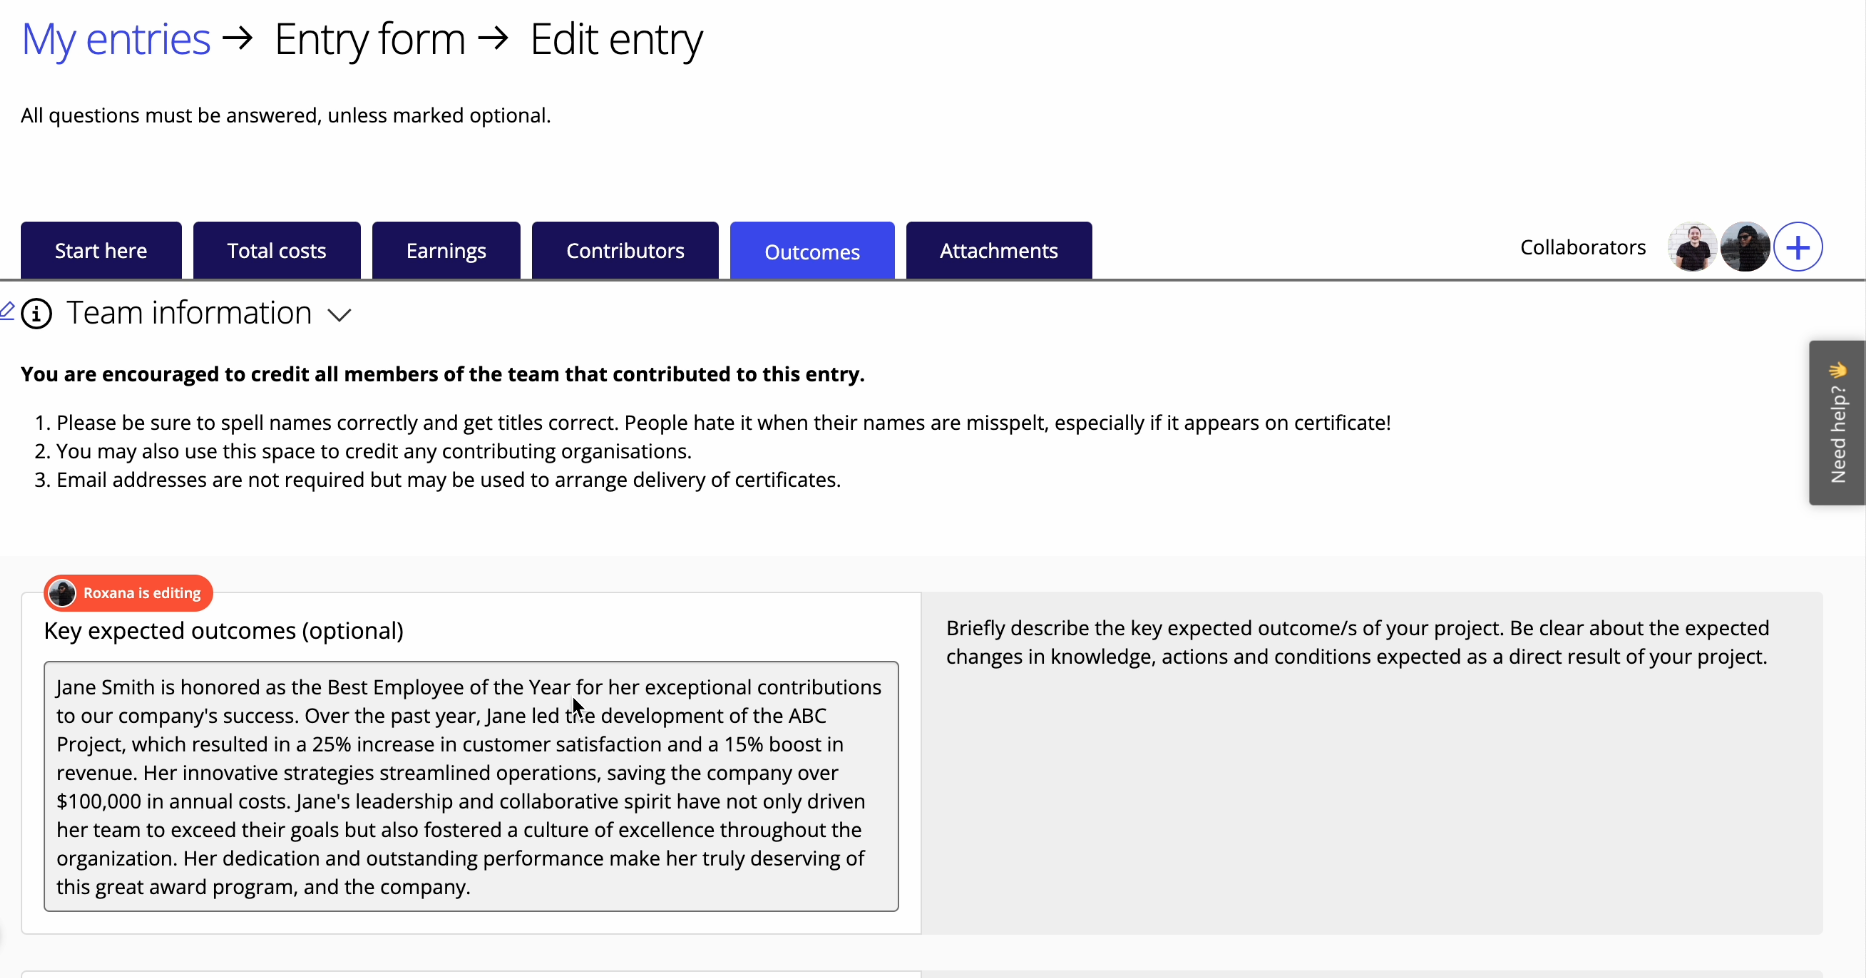Click the active Outcomes tab
This screenshot has height=978, width=1866.
tap(812, 252)
